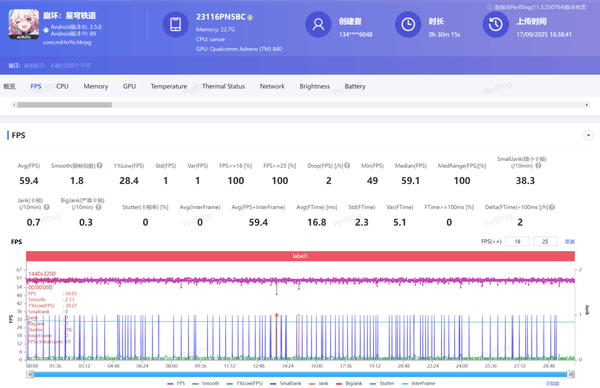600x388 pixels.
Task: Click the duration text 0h 30m 15s
Action: coord(444,34)
